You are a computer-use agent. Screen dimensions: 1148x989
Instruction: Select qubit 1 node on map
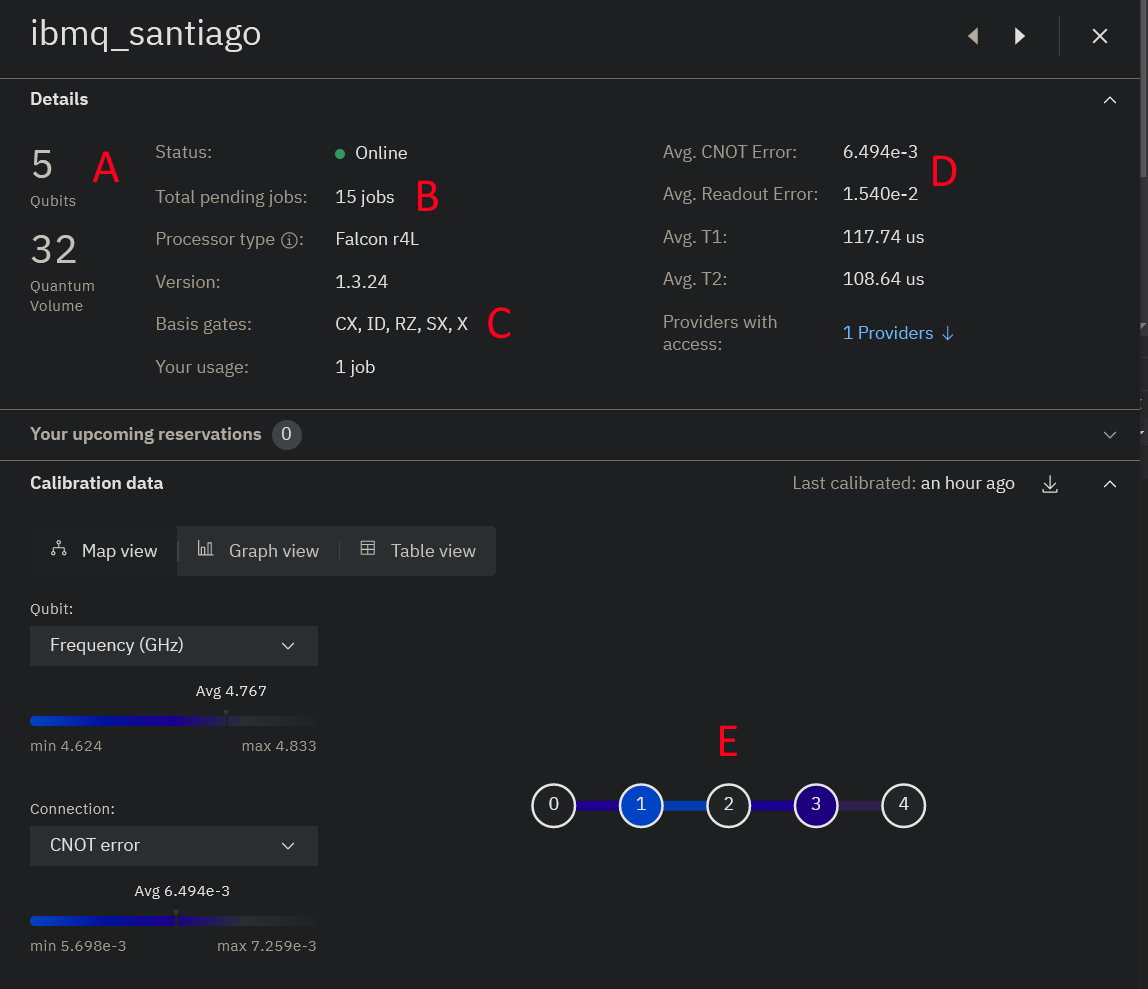coord(641,805)
